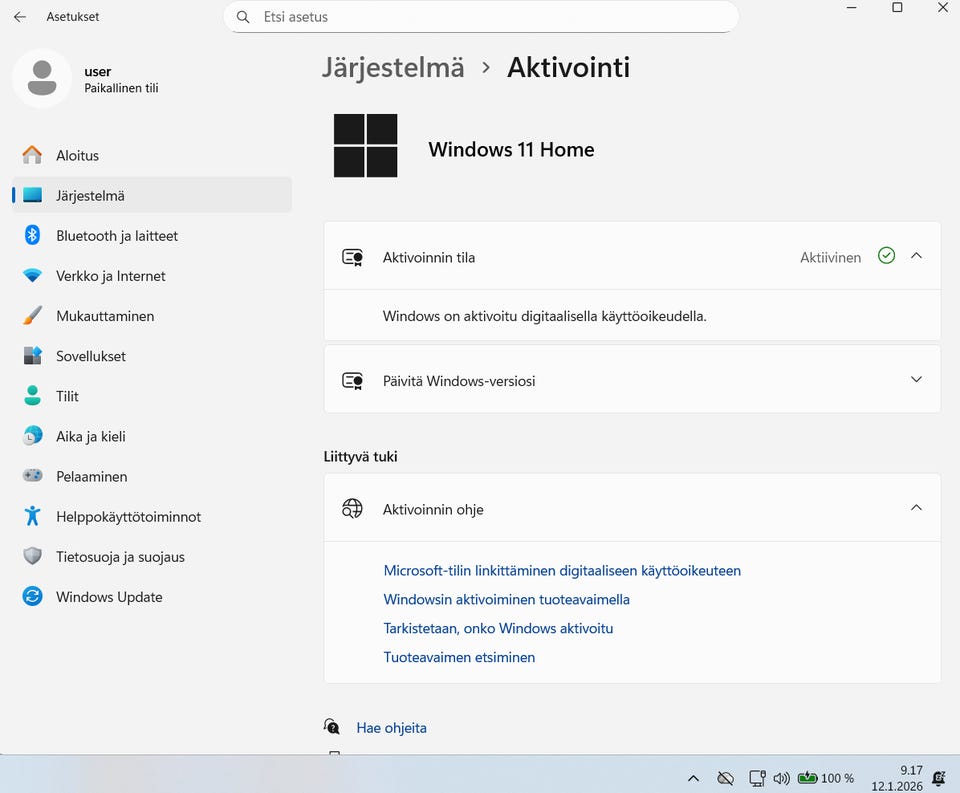Show hidden tray icons chevron
Image resolution: width=960 pixels, height=793 pixels.
pyautogui.click(x=693, y=778)
